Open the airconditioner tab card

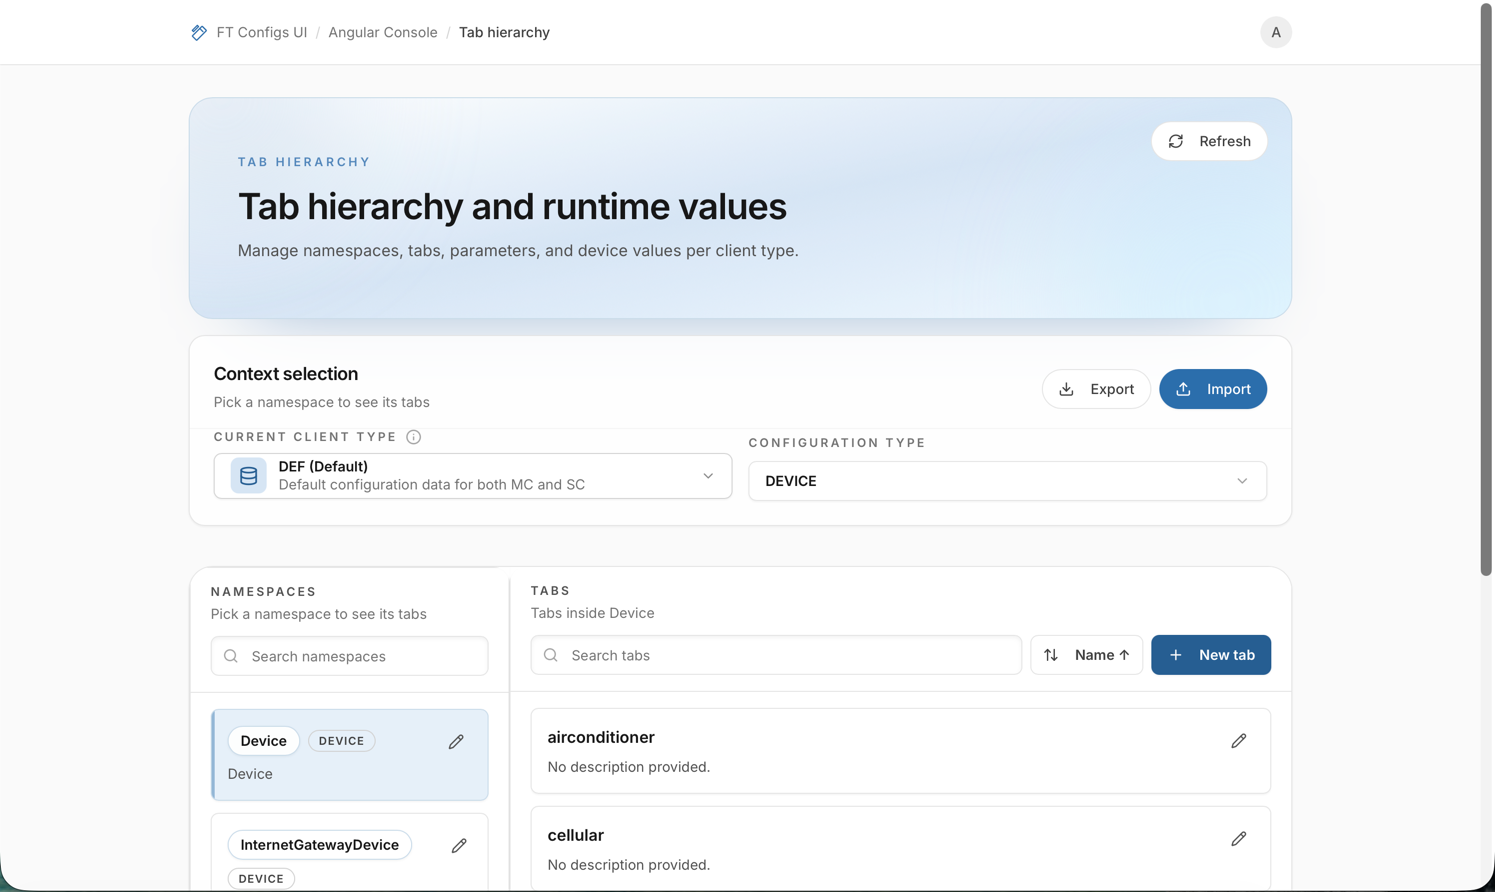(900, 751)
